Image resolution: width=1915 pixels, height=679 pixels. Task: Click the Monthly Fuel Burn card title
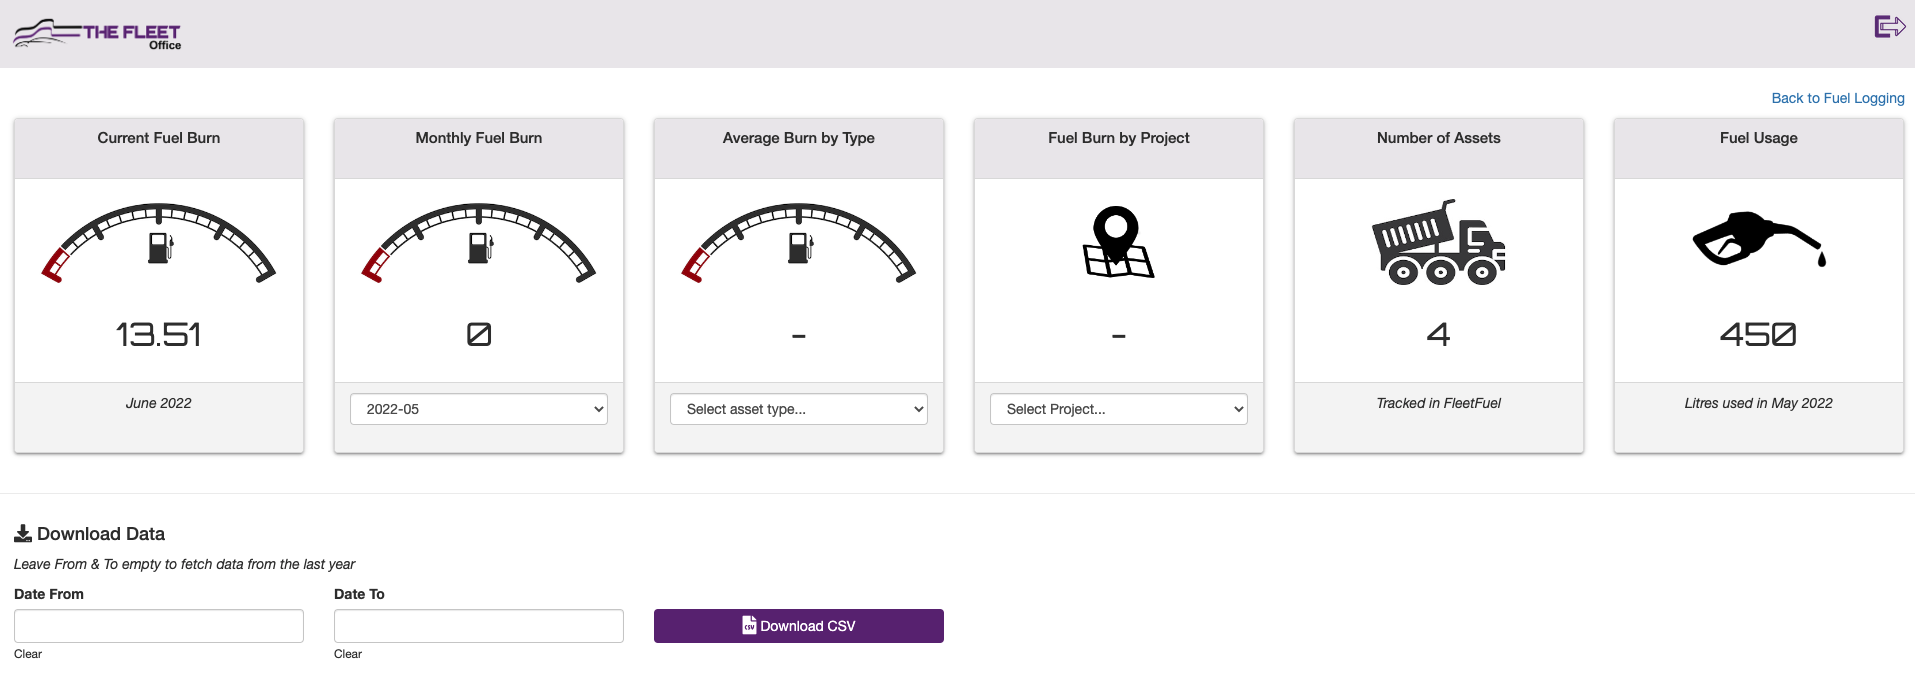point(479,138)
